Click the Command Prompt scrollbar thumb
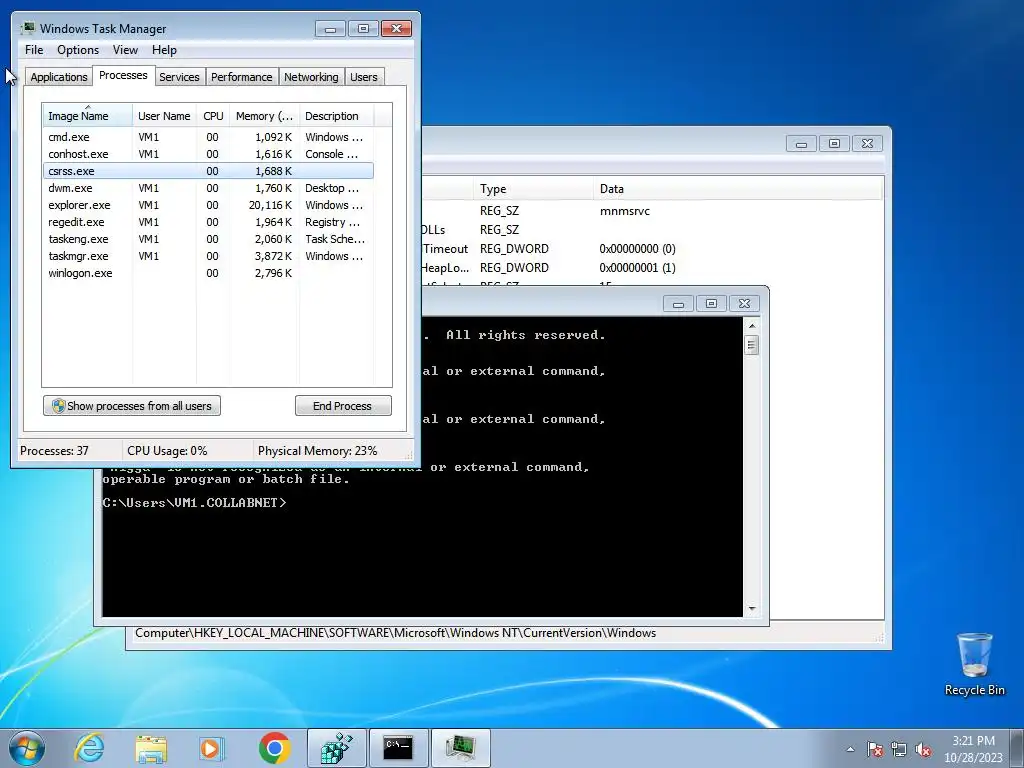1024x768 pixels. [x=752, y=345]
